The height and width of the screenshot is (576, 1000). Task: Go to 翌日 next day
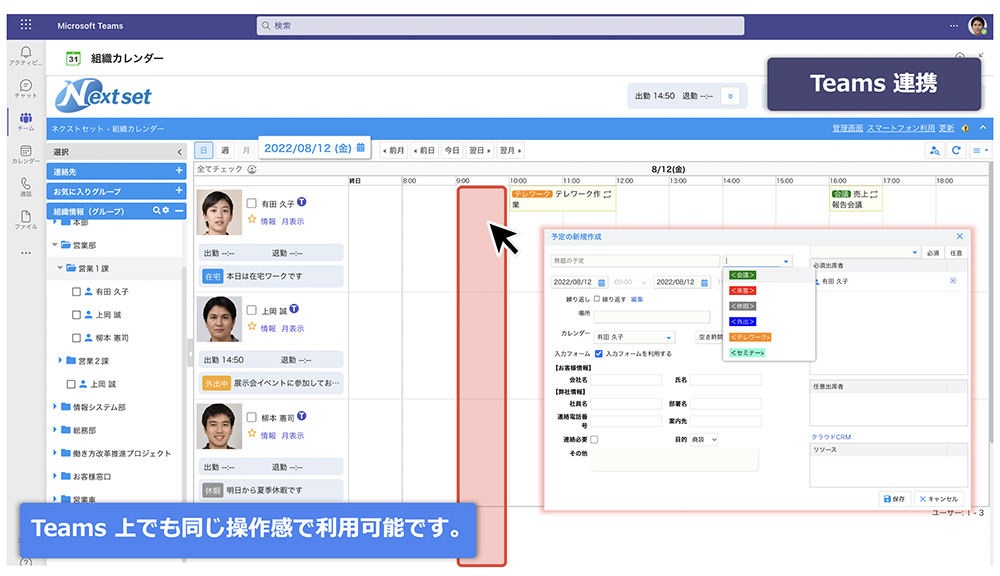(x=480, y=151)
